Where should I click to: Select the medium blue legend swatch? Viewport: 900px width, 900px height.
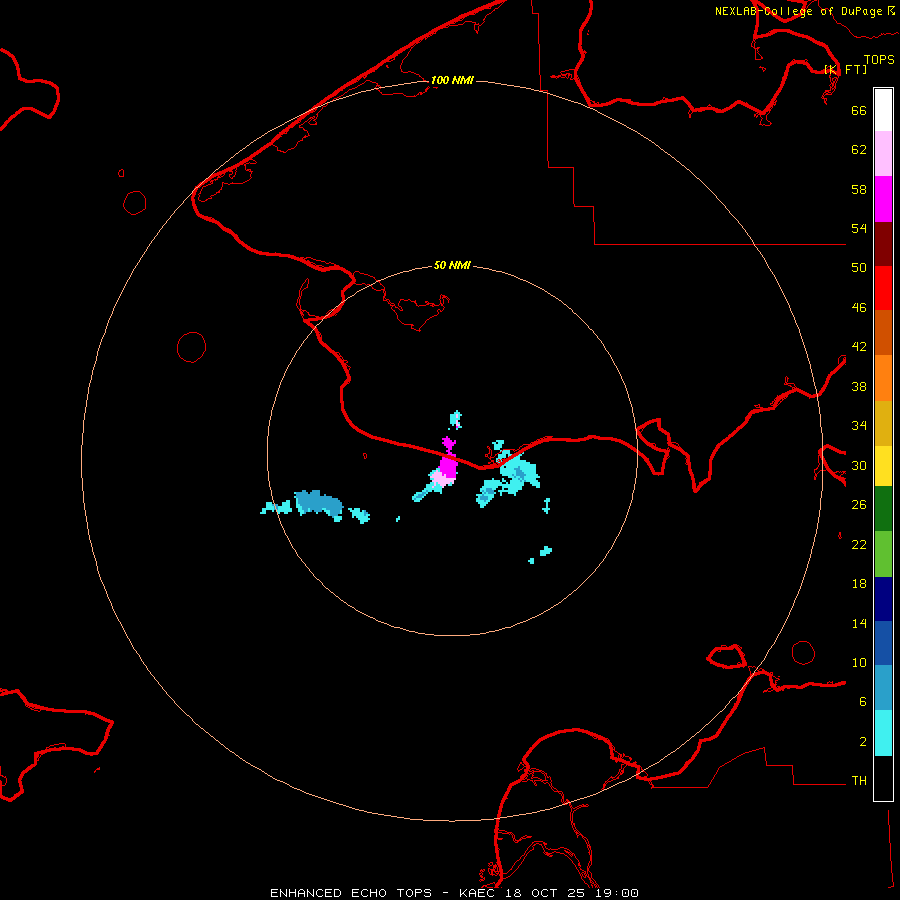point(883,643)
